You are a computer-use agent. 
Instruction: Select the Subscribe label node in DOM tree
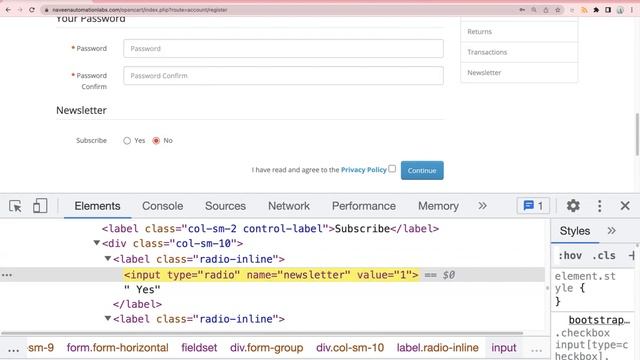click(270, 229)
